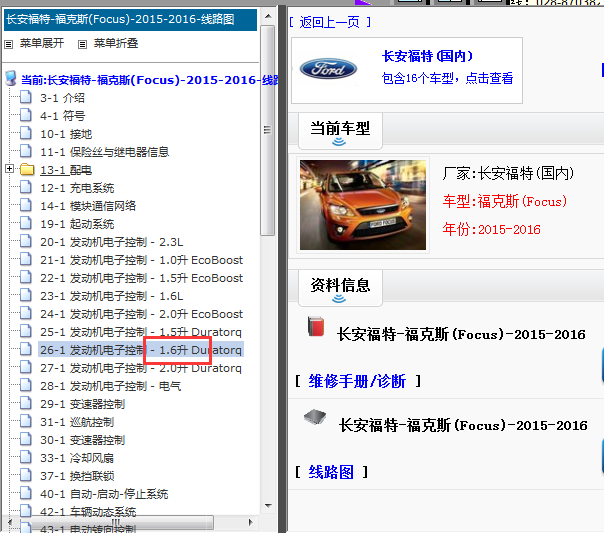This screenshot has width=604, height=533.
Task: Click the page icon of 4-1 符号
Action: pyautogui.click(x=26, y=115)
